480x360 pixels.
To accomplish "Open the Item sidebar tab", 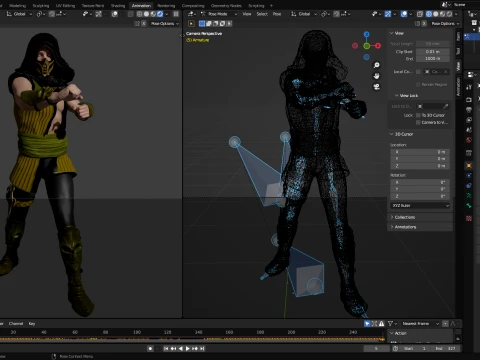I will (458, 36).
